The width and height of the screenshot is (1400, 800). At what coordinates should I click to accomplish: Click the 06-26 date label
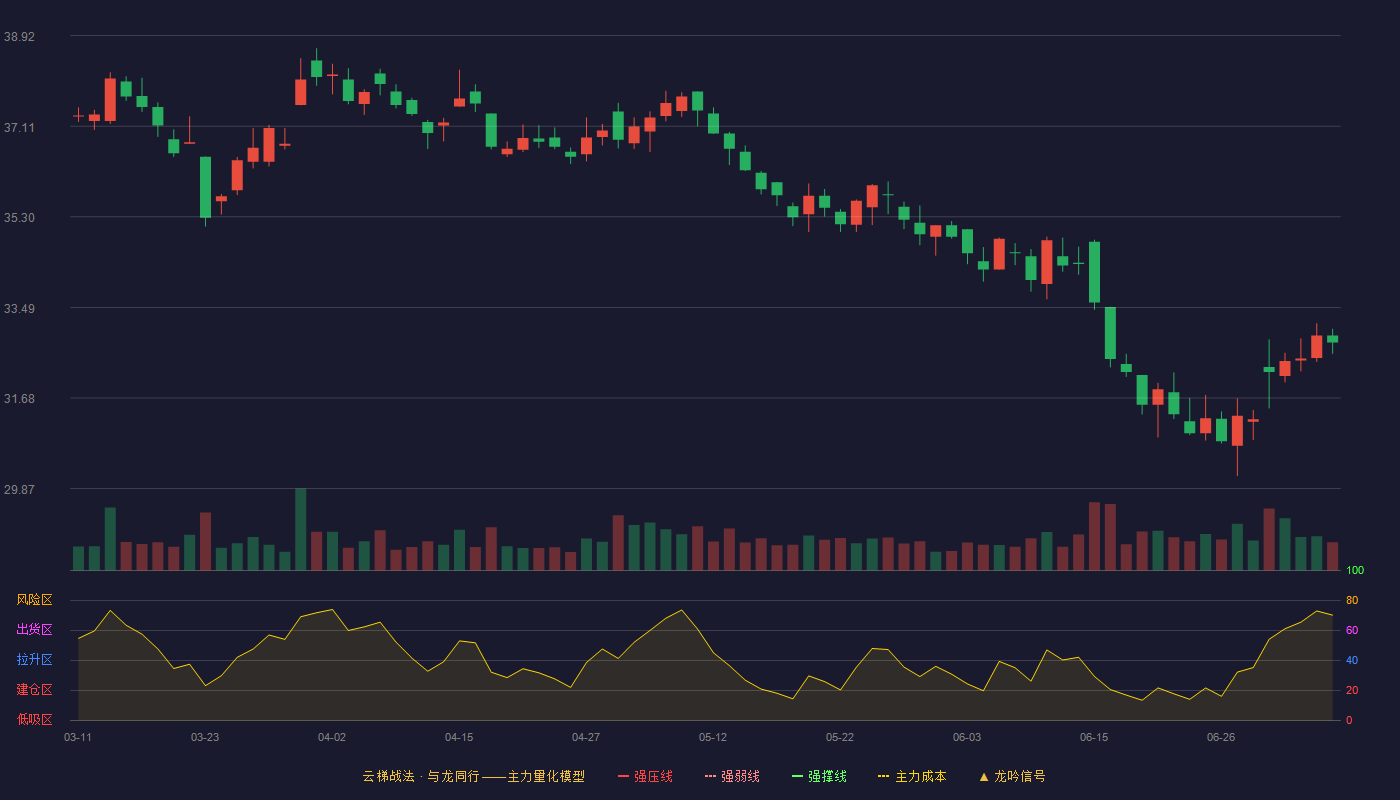coord(1221,737)
